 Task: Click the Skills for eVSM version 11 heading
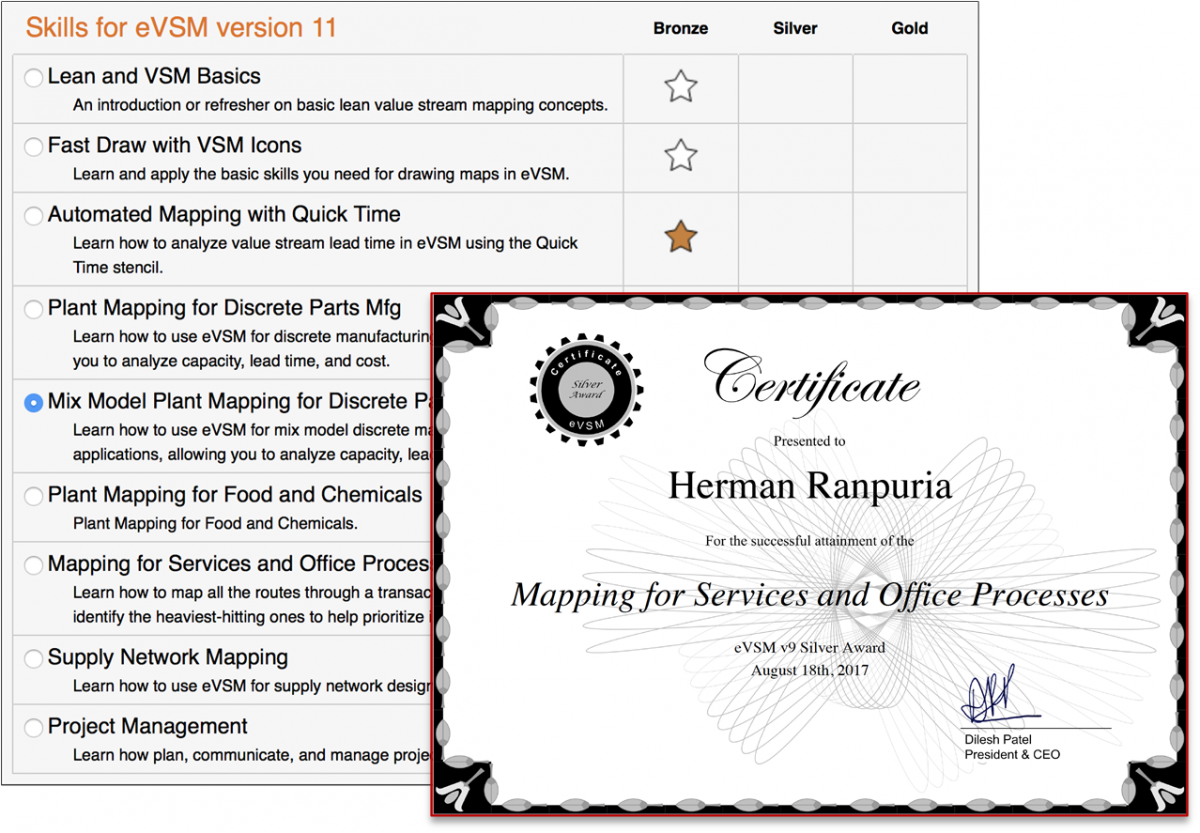[x=181, y=28]
